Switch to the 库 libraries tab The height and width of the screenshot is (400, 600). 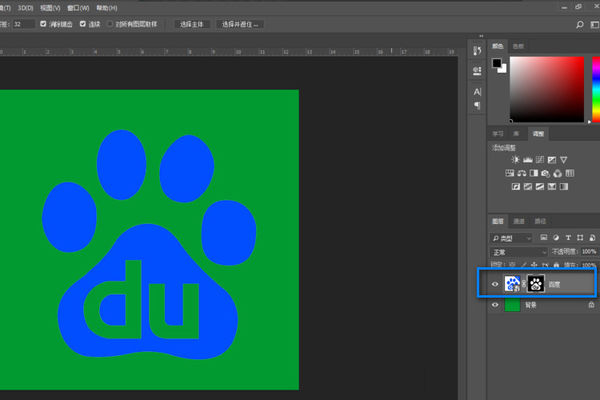click(516, 134)
